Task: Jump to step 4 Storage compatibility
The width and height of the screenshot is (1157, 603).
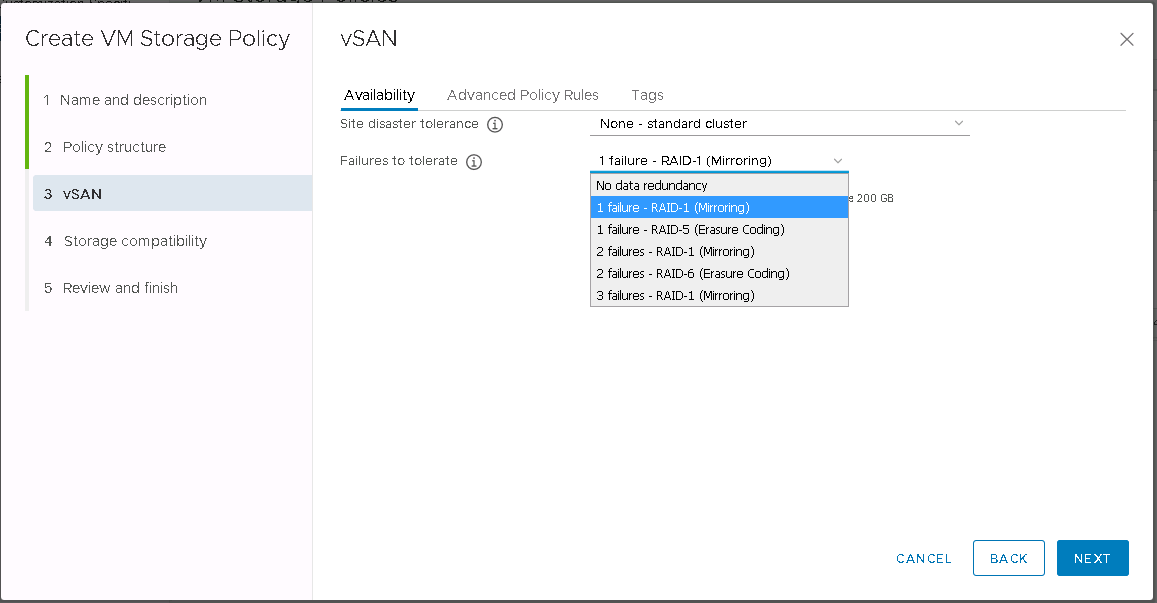Action: click(x=171, y=241)
